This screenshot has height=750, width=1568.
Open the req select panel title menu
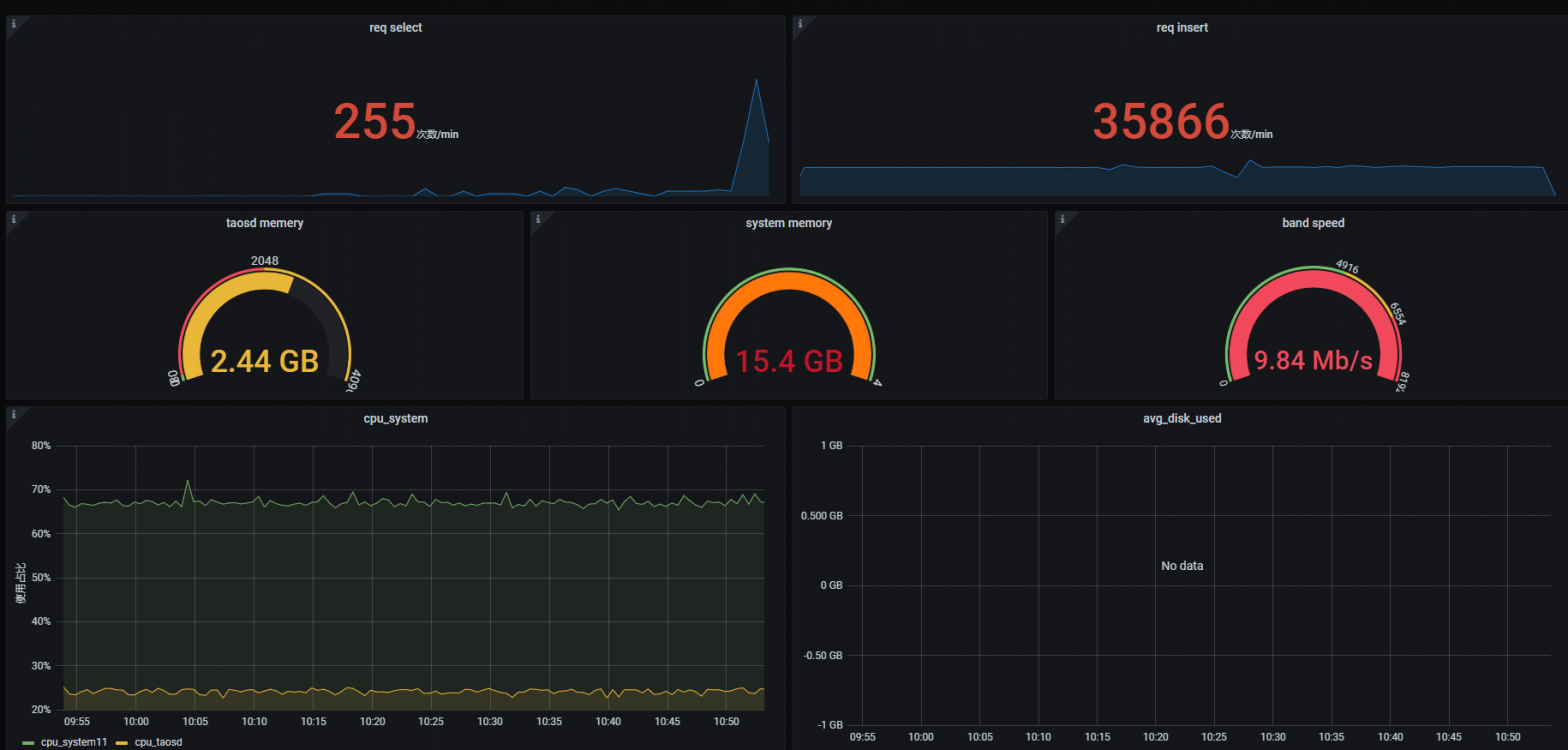tap(395, 28)
